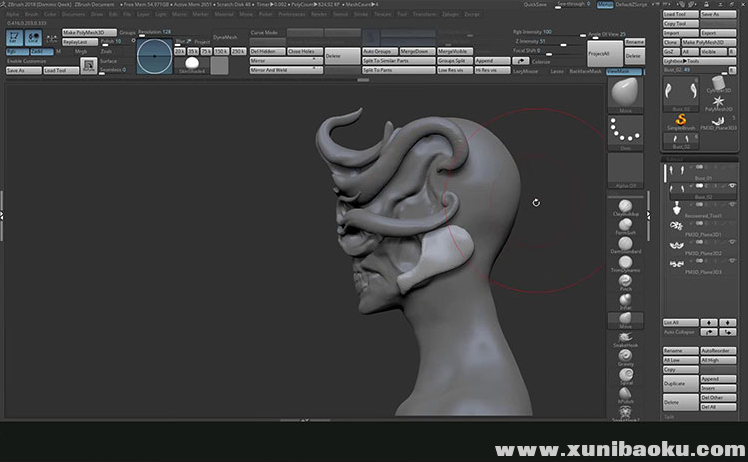The image size is (748, 462).
Task: Expand Lightbox Tools
Action: pos(684,61)
